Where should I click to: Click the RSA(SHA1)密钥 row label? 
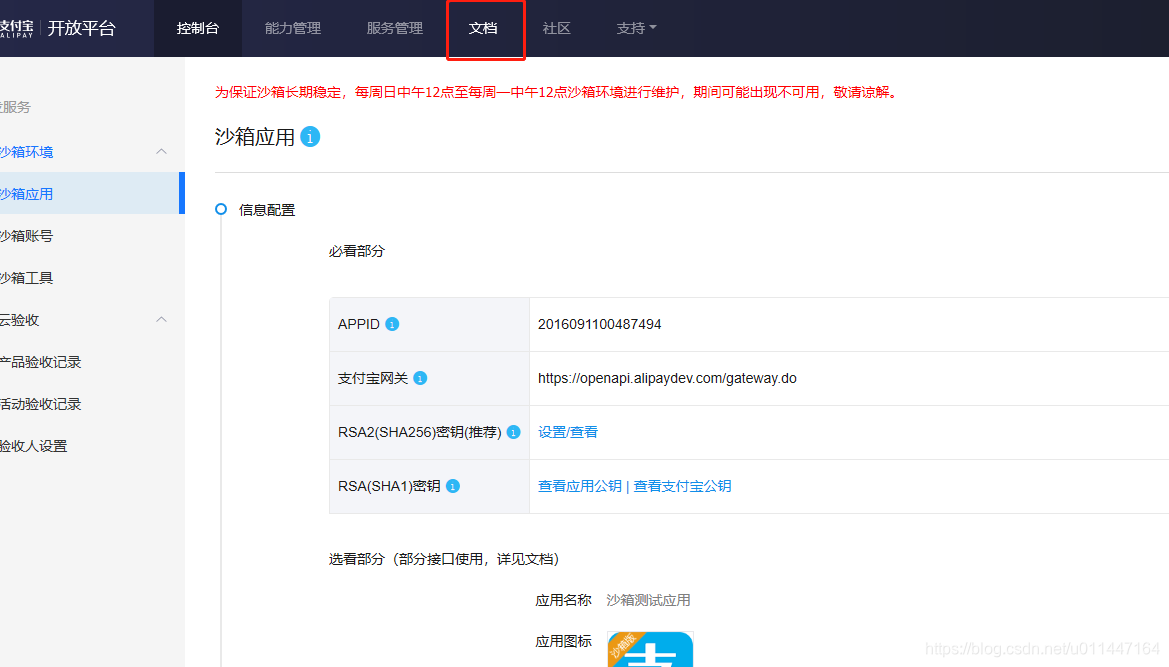tap(389, 487)
